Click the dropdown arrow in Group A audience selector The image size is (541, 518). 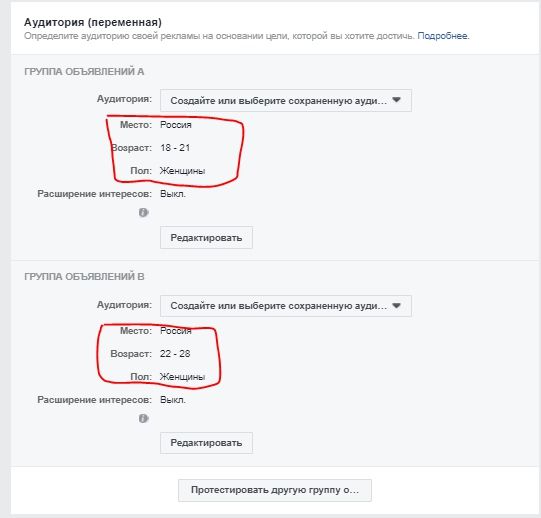click(x=396, y=100)
